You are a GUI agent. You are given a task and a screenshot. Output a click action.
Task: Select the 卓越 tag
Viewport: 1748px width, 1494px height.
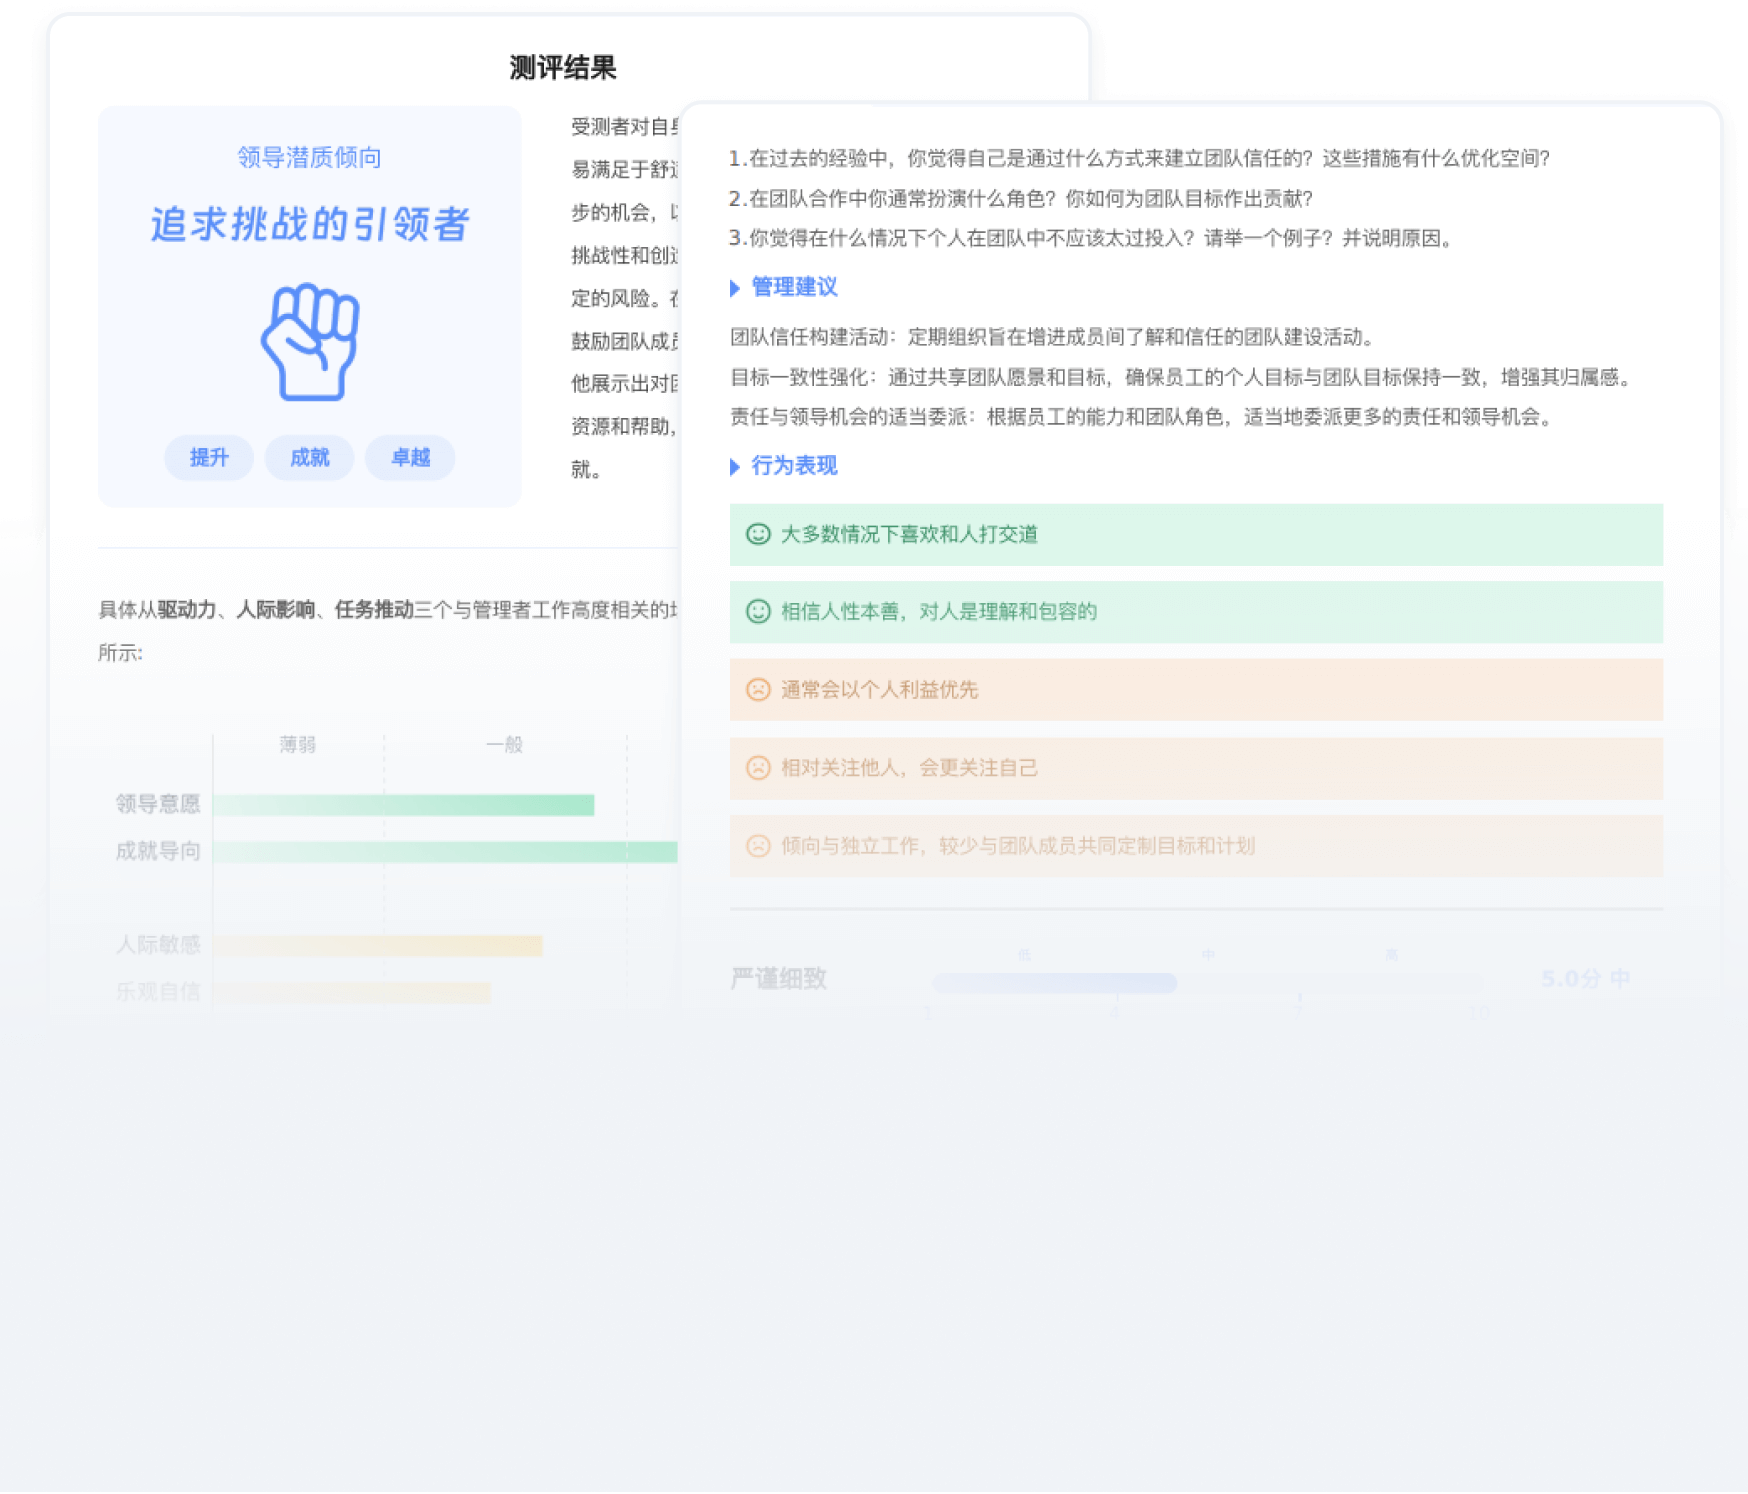[x=410, y=458]
